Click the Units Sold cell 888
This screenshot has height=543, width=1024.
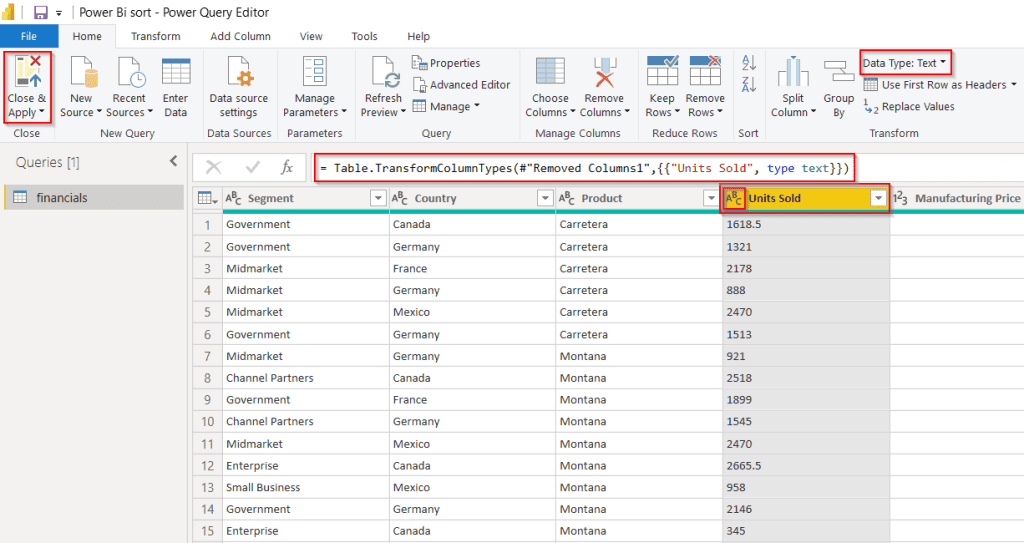tap(806, 290)
